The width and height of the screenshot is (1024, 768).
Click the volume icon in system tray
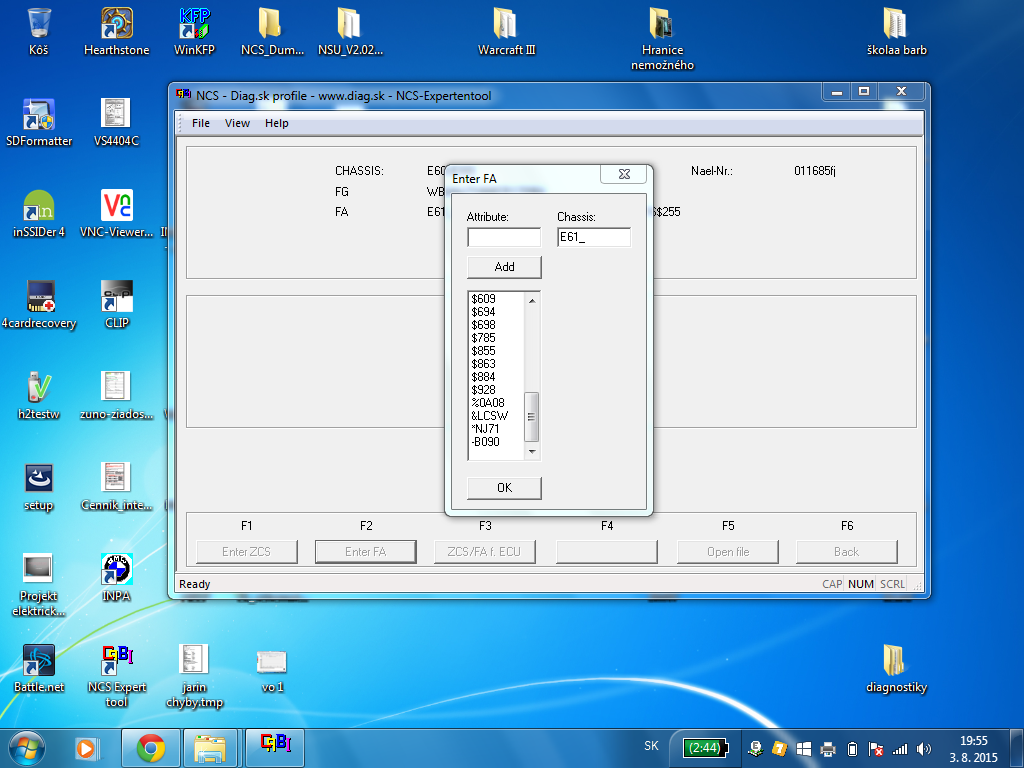[x=923, y=748]
